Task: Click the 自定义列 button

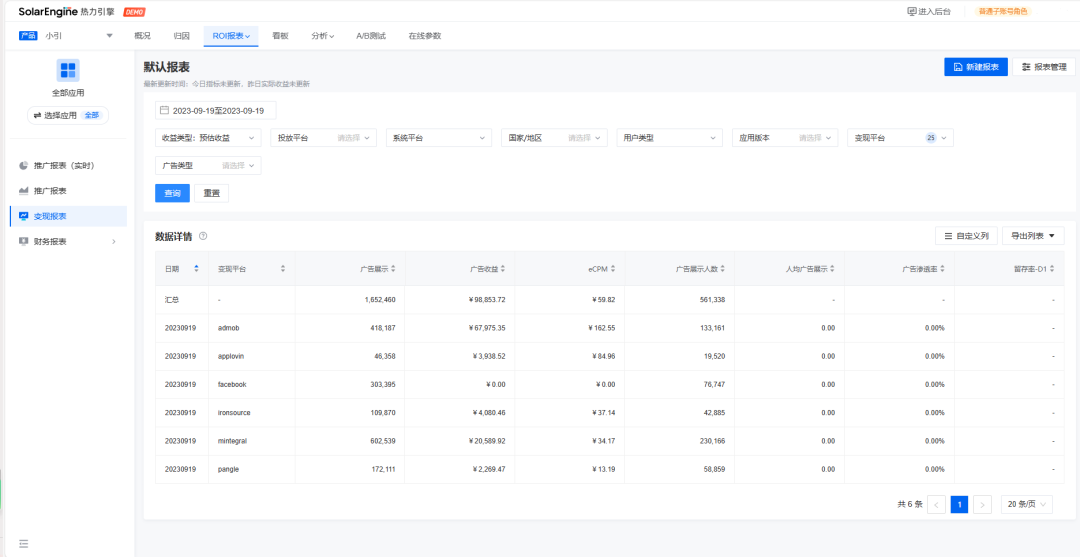Action: (x=966, y=236)
